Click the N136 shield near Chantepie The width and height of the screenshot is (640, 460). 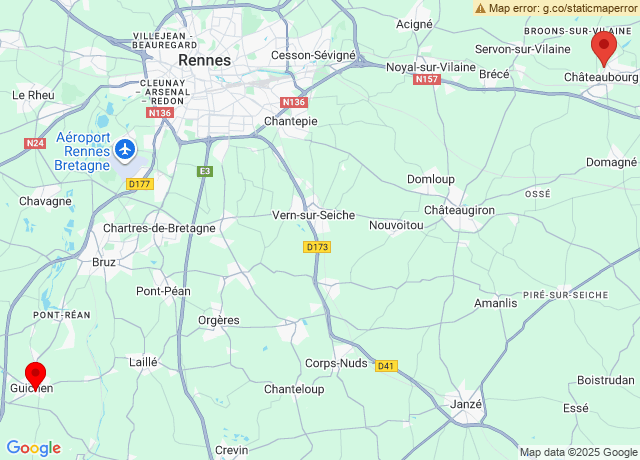click(294, 102)
